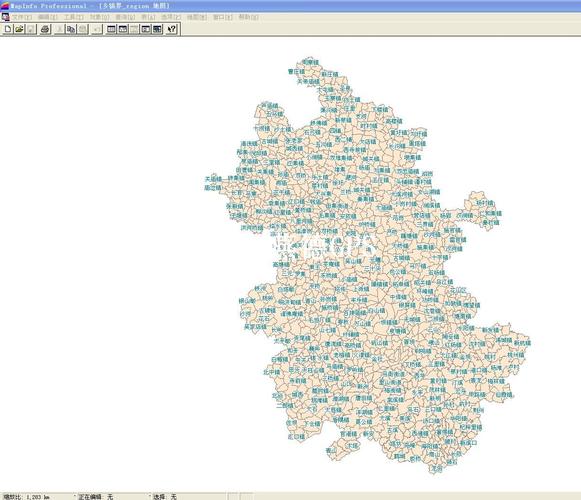Image resolution: width=581 pixels, height=500 pixels.
Task: Open the 地图 (Map) menu
Action: point(197,17)
